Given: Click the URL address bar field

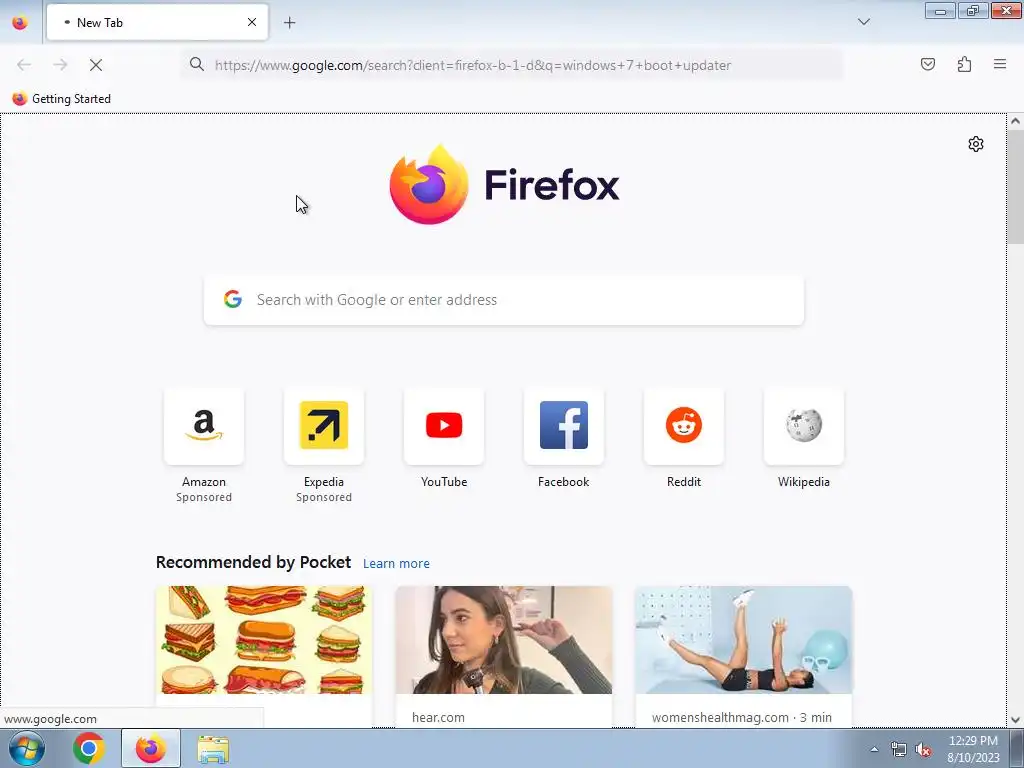Looking at the screenshot, I should point(513,65).
